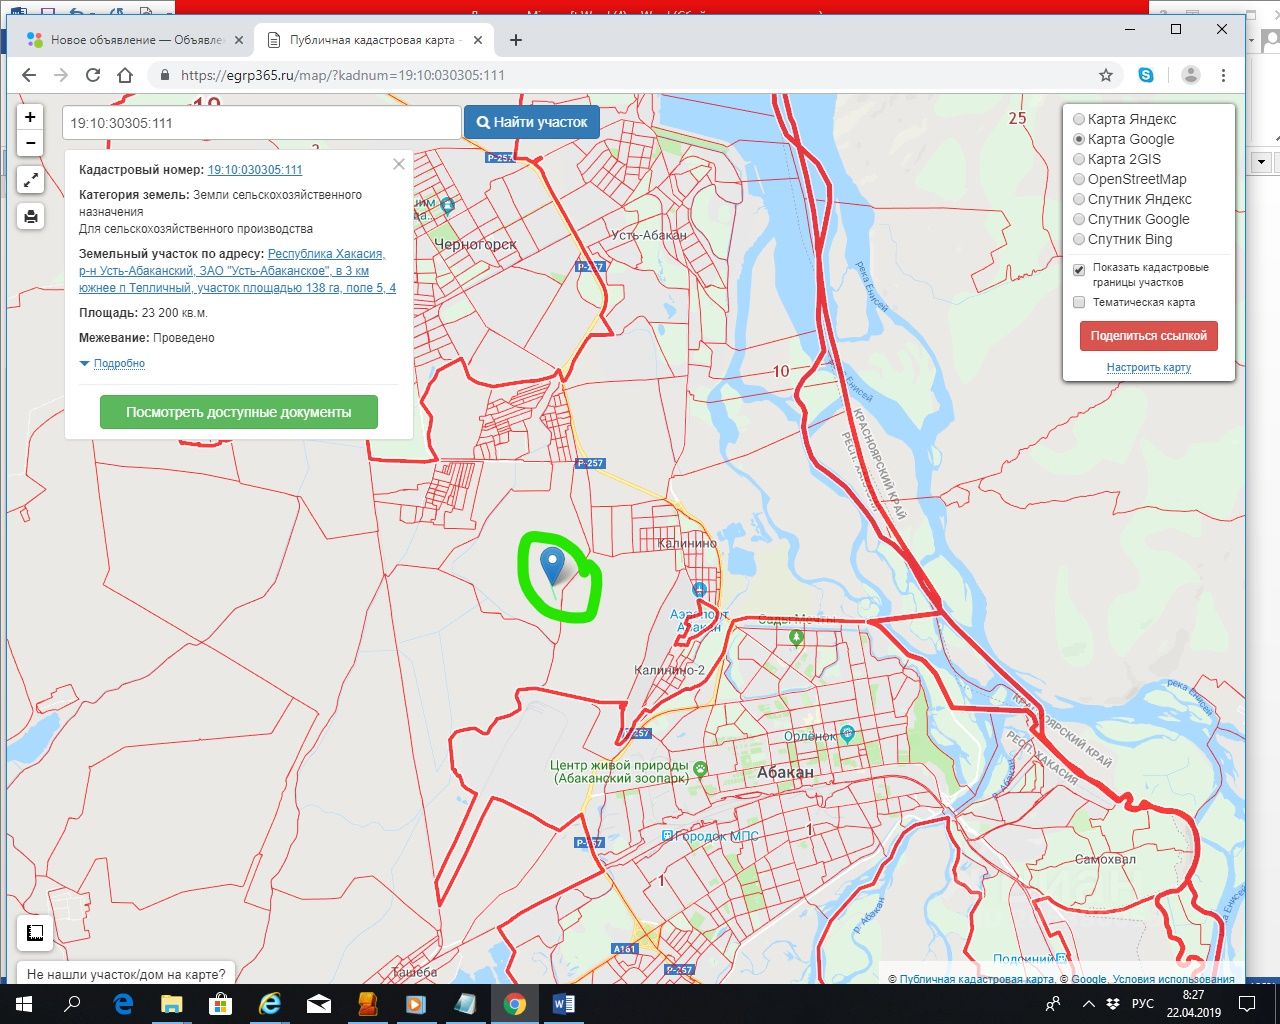Toggle 'Показать кадастровые границы участков' checkbox

pos(1079,270)
